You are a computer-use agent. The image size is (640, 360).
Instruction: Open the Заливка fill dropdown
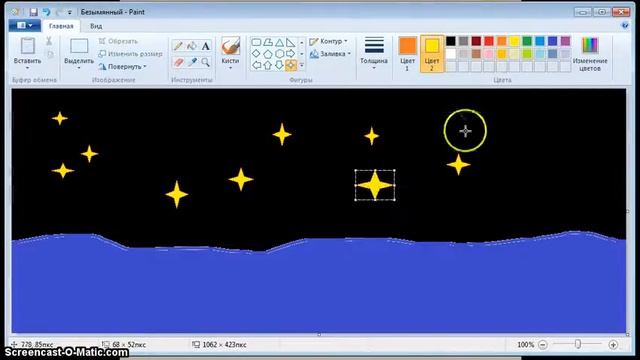click(330, 54)
